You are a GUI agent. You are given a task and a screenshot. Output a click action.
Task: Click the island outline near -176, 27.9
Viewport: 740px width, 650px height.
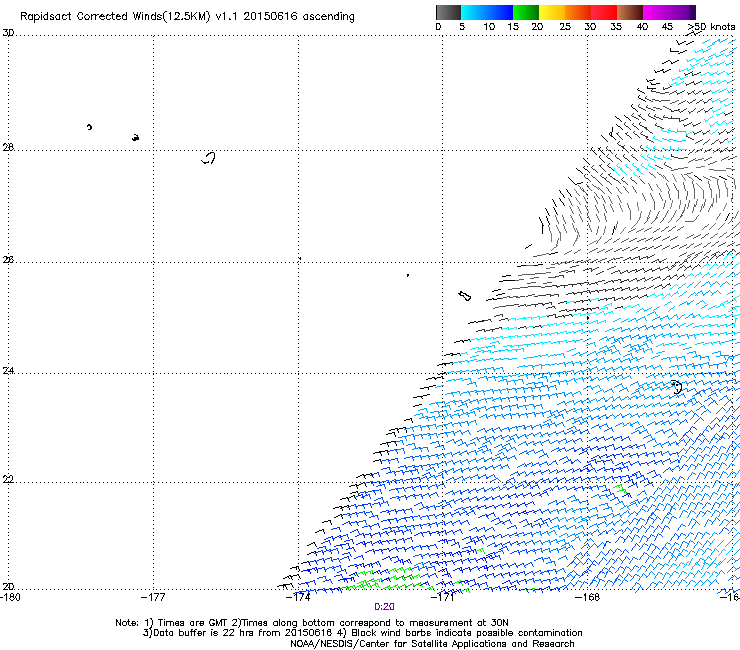(209, 158)
